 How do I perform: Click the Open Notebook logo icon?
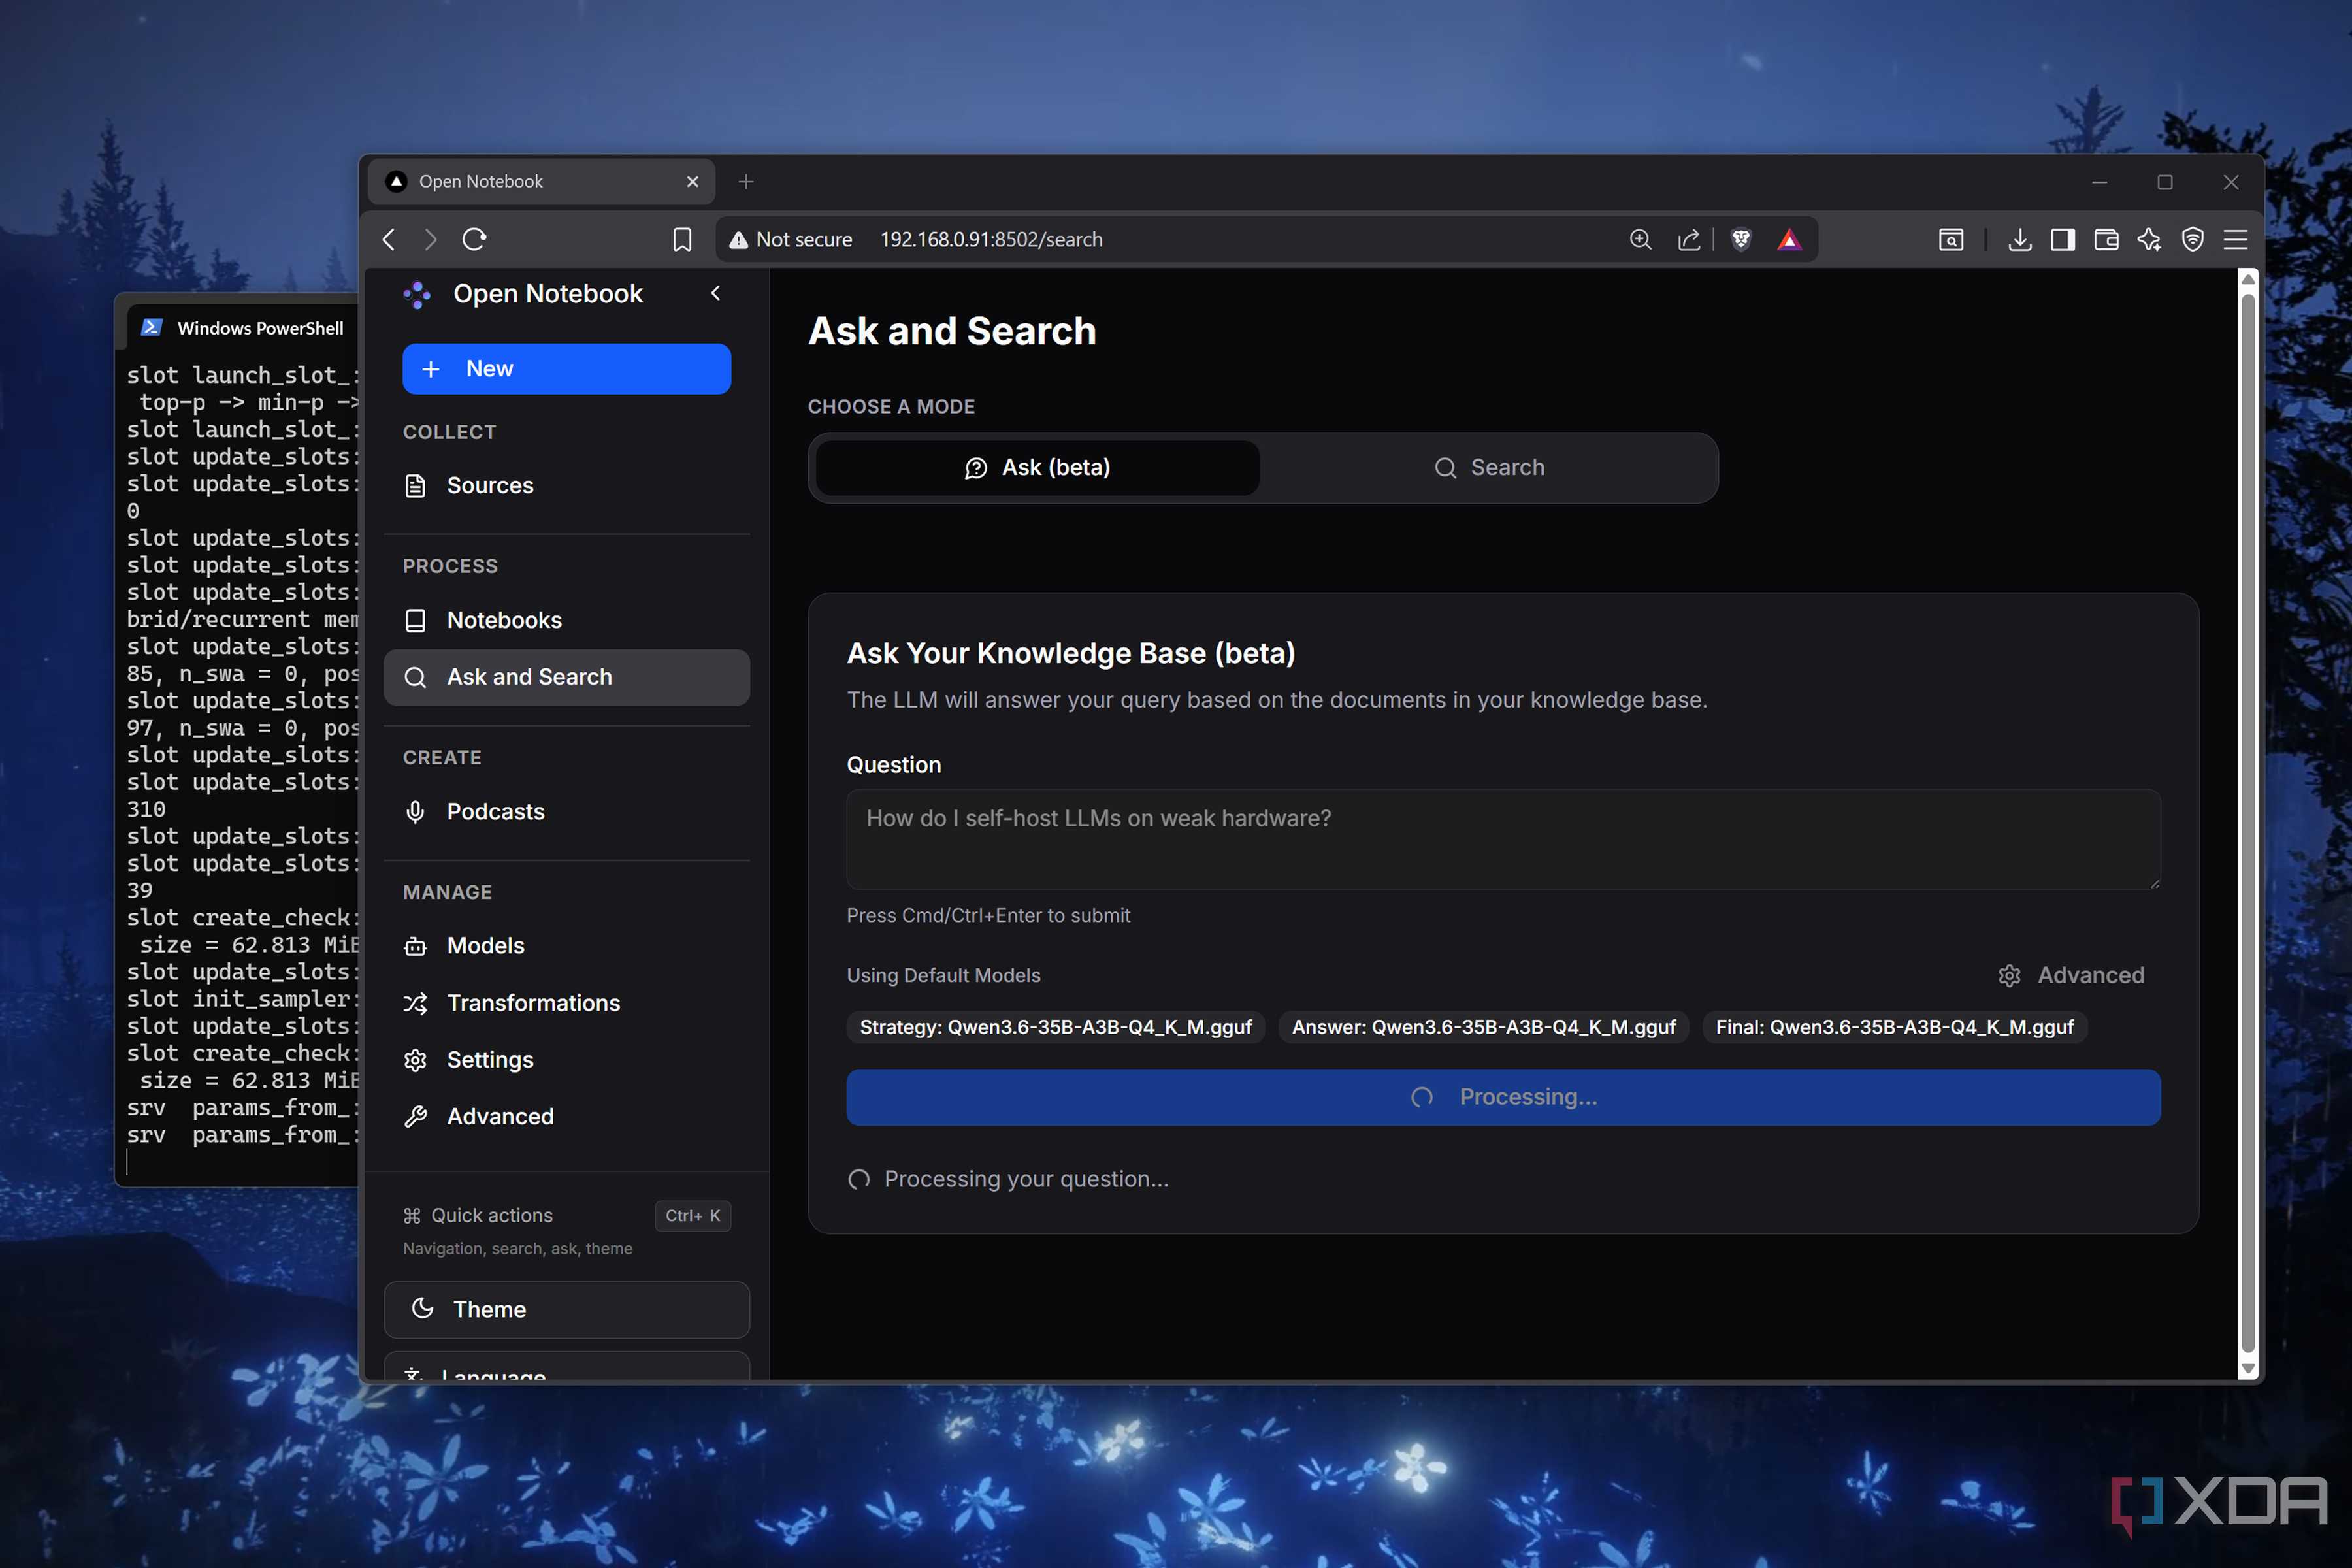(417, 294)
